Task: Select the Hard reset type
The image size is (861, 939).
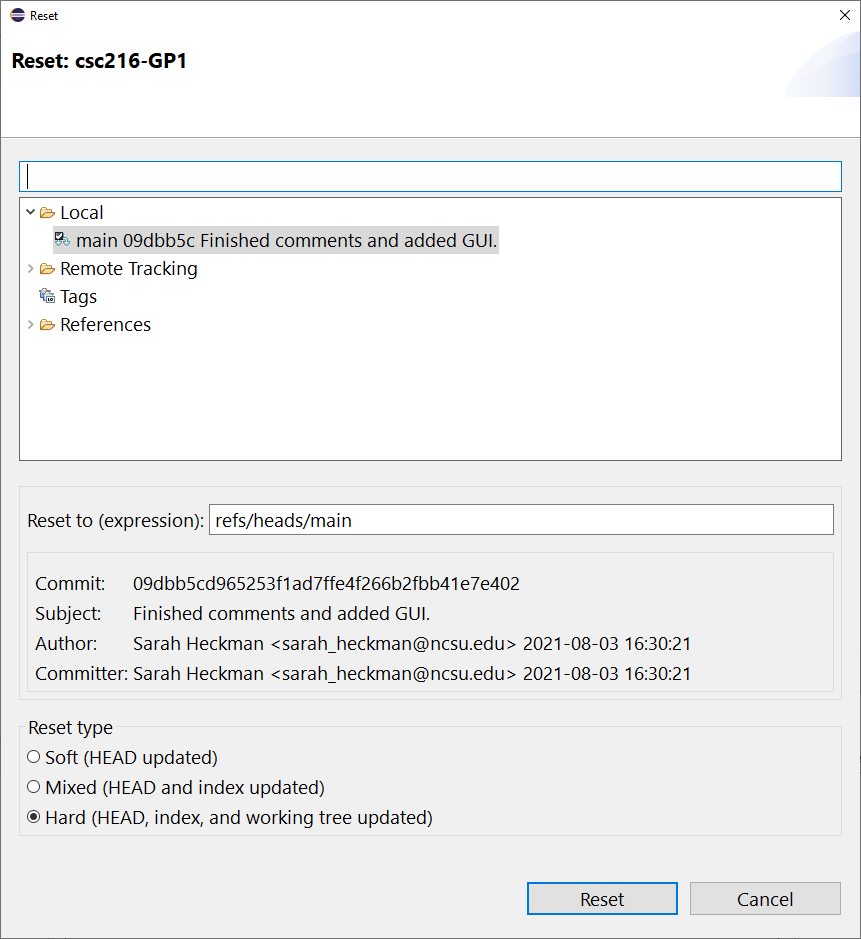Action: [34, 817]
